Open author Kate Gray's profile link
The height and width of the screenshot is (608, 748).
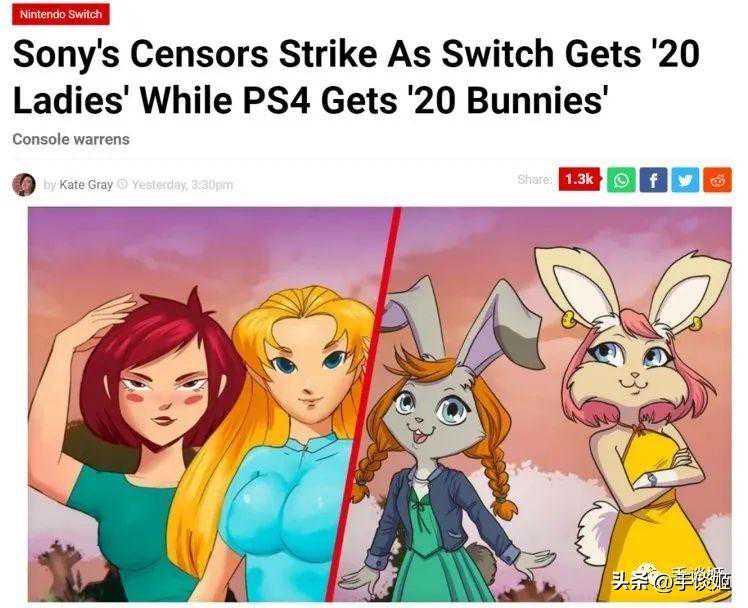click(x=86, y=185)
